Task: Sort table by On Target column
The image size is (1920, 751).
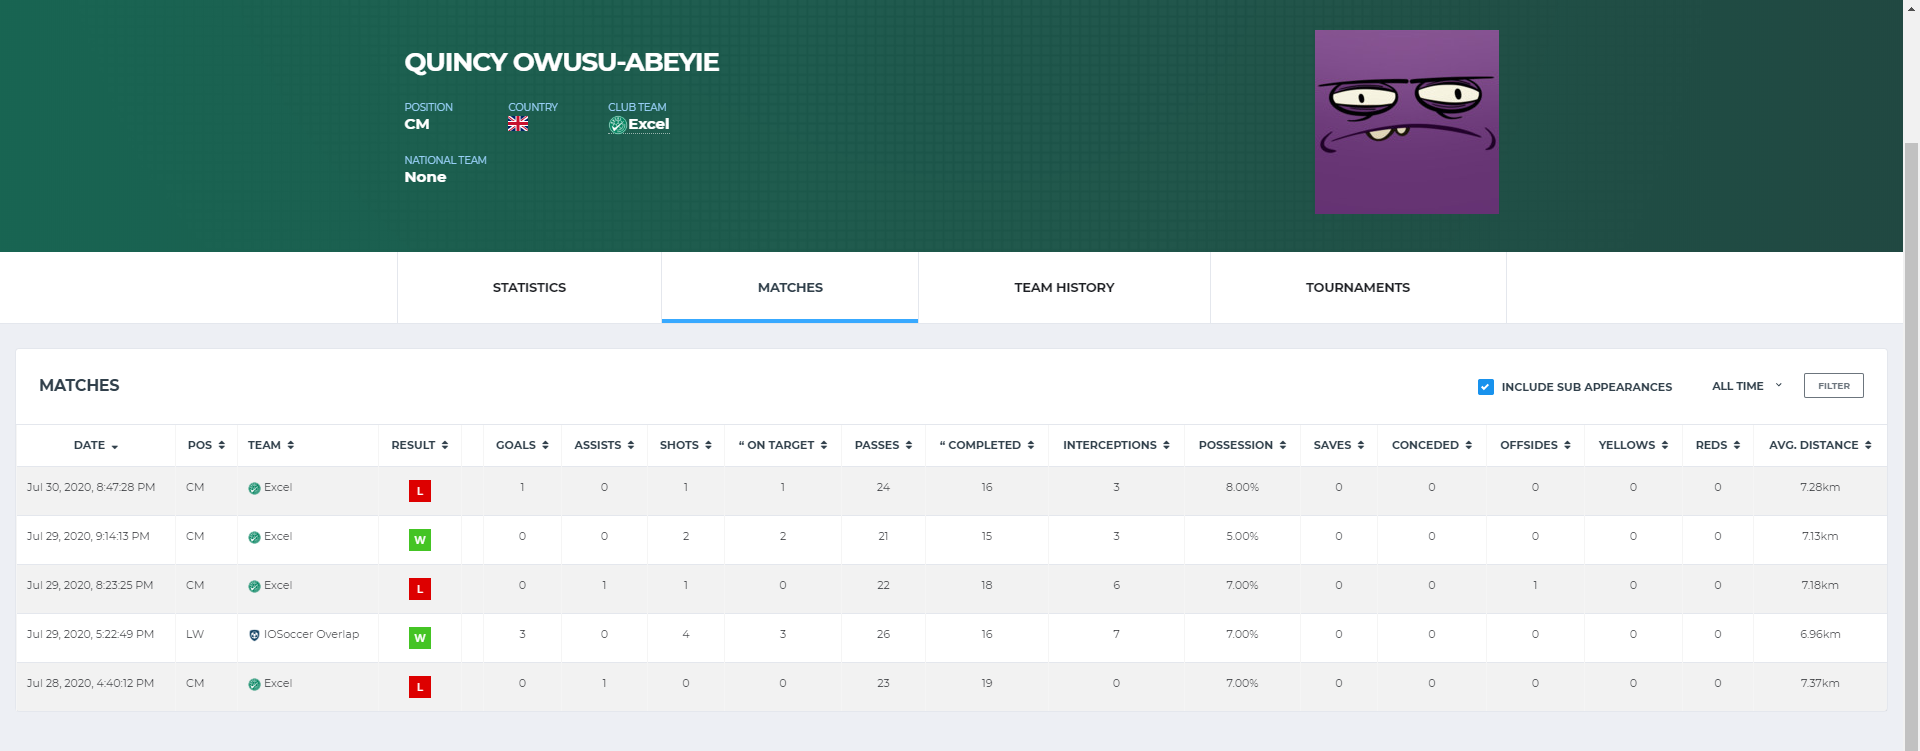Action: pyautogui.click(x=783, y=445)
